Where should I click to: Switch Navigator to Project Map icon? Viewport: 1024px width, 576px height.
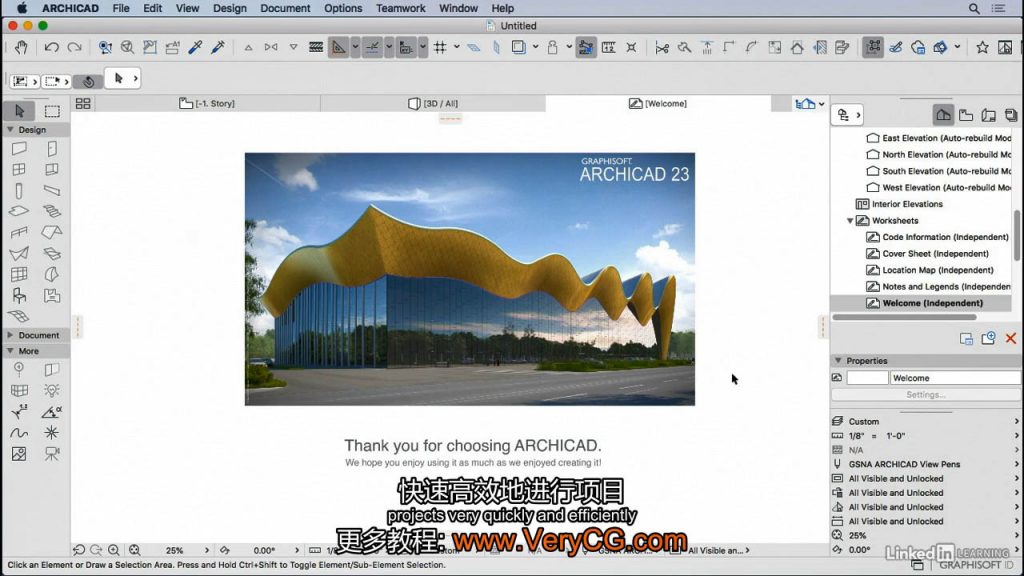click(943, 115)
